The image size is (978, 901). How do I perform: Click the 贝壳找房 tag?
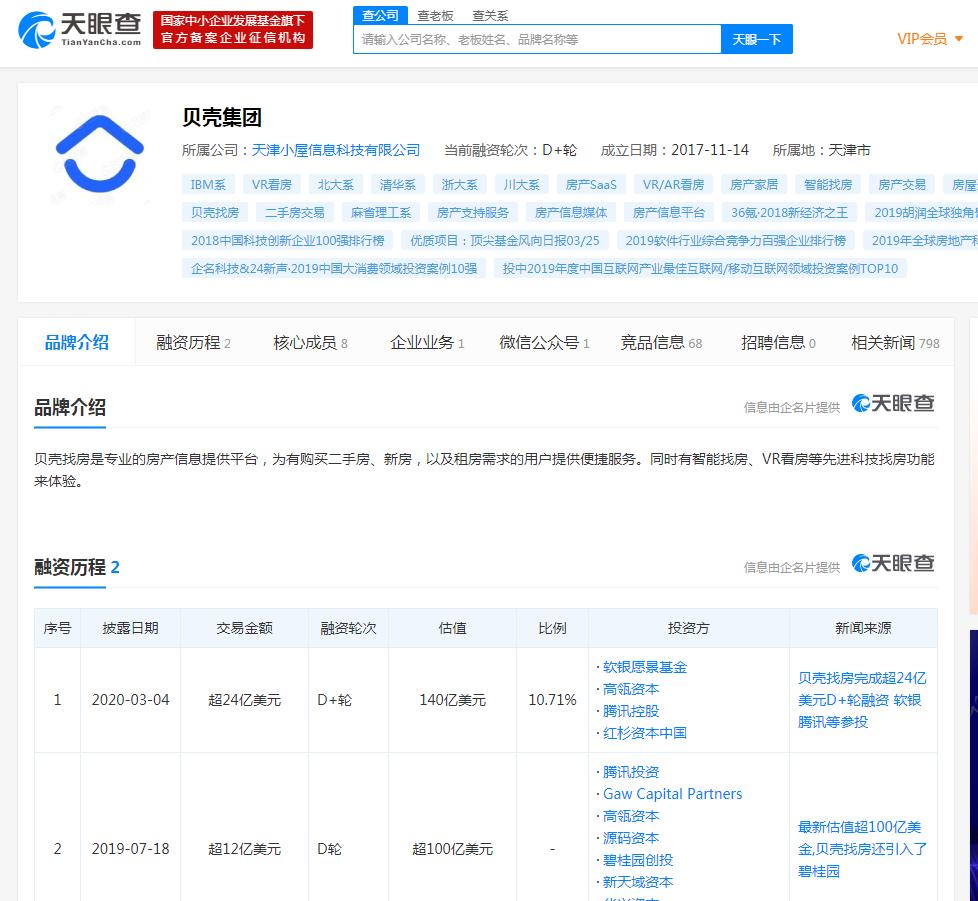click(215, 213)
